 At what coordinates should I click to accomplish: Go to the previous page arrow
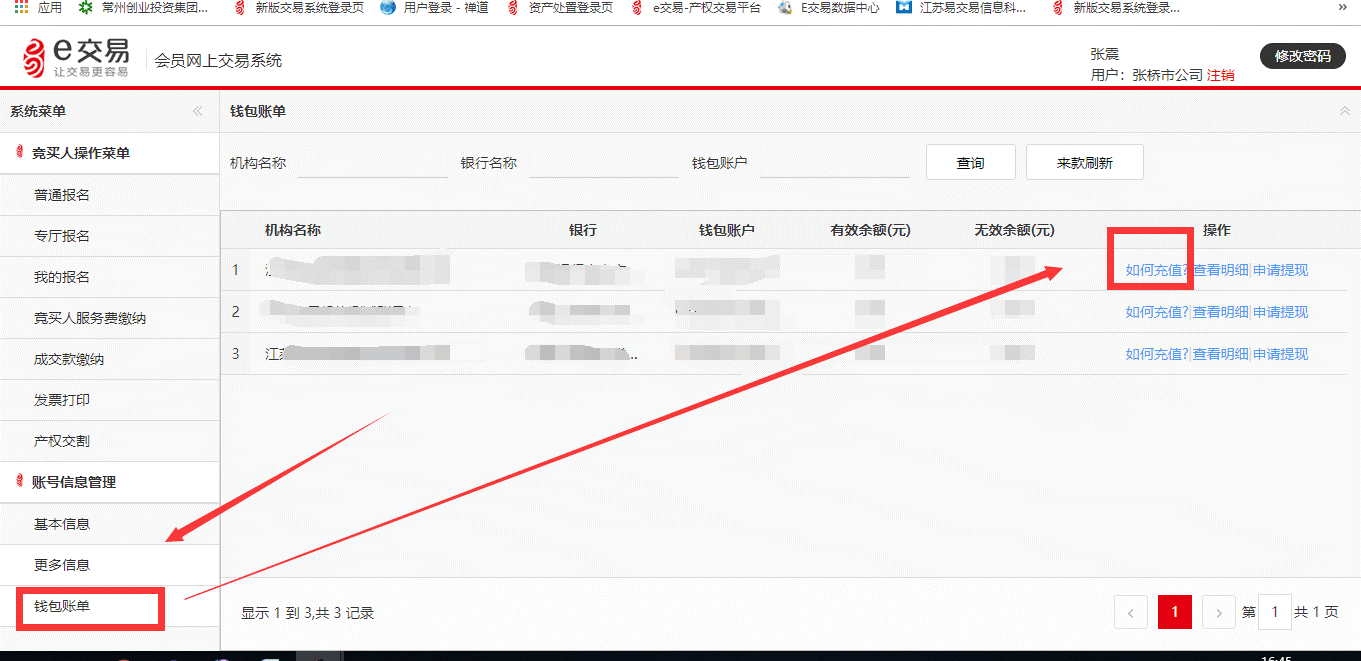1131,612
